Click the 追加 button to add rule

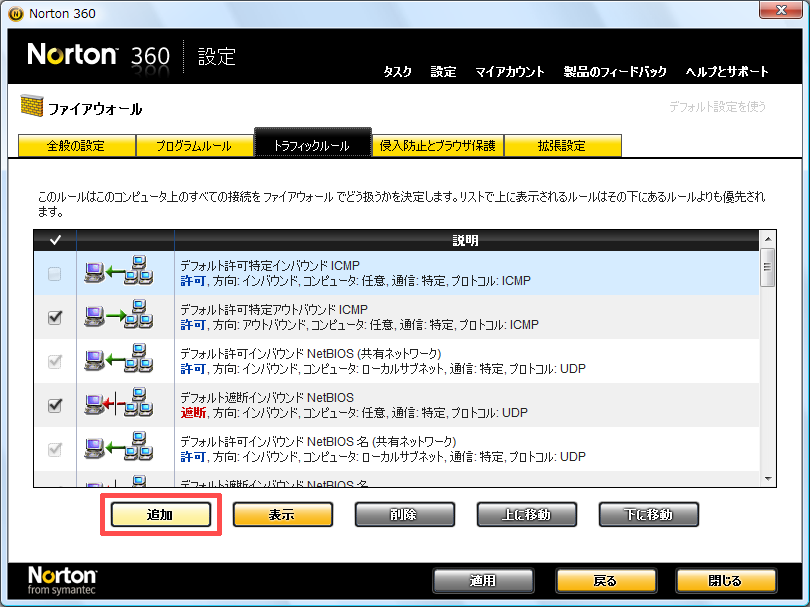point(160,515)
